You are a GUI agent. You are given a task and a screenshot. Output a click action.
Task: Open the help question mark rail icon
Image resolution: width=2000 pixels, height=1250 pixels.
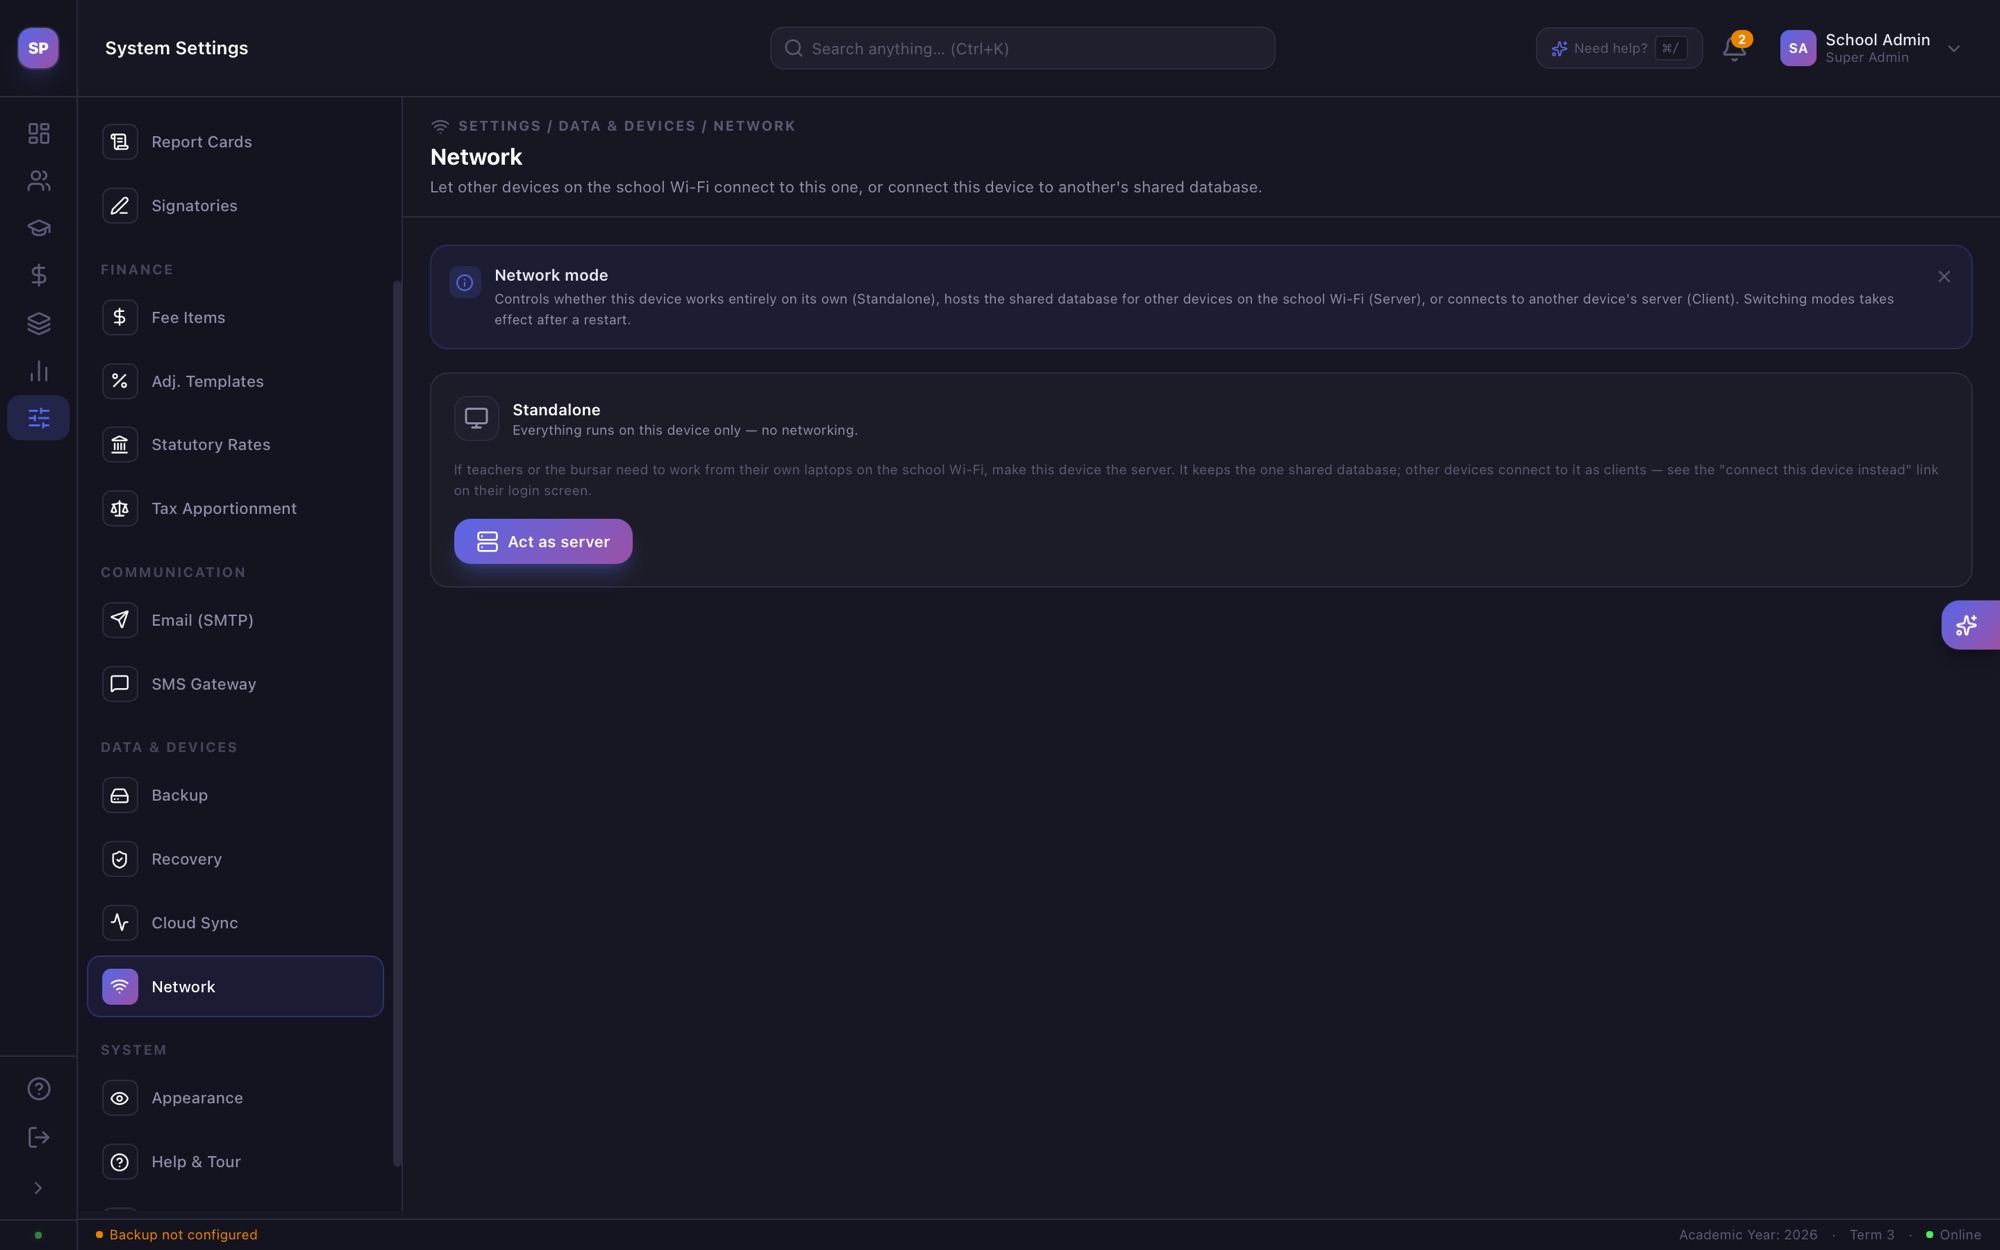click(38, 1089)
